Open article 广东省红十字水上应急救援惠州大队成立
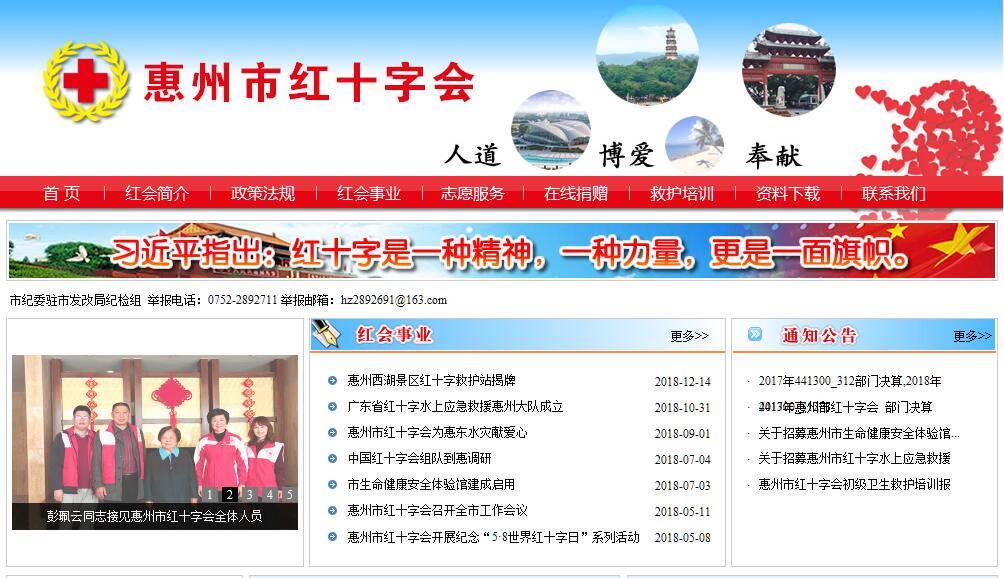This screenshot has width=1004, height=578. [455, 406]
